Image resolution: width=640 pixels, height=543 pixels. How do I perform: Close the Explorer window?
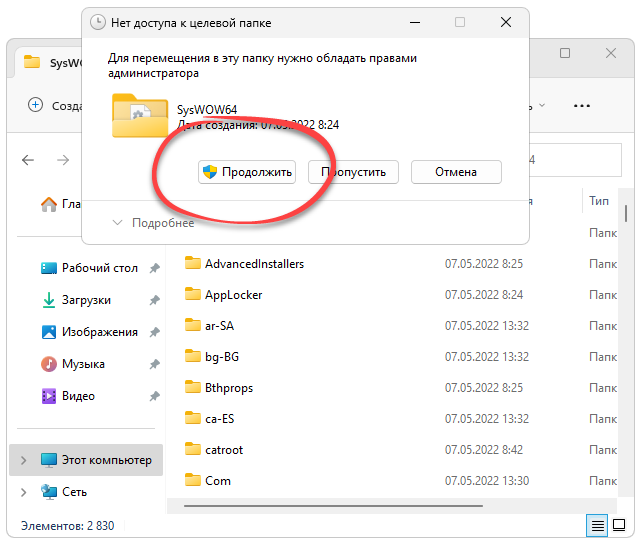click(611, 53)
